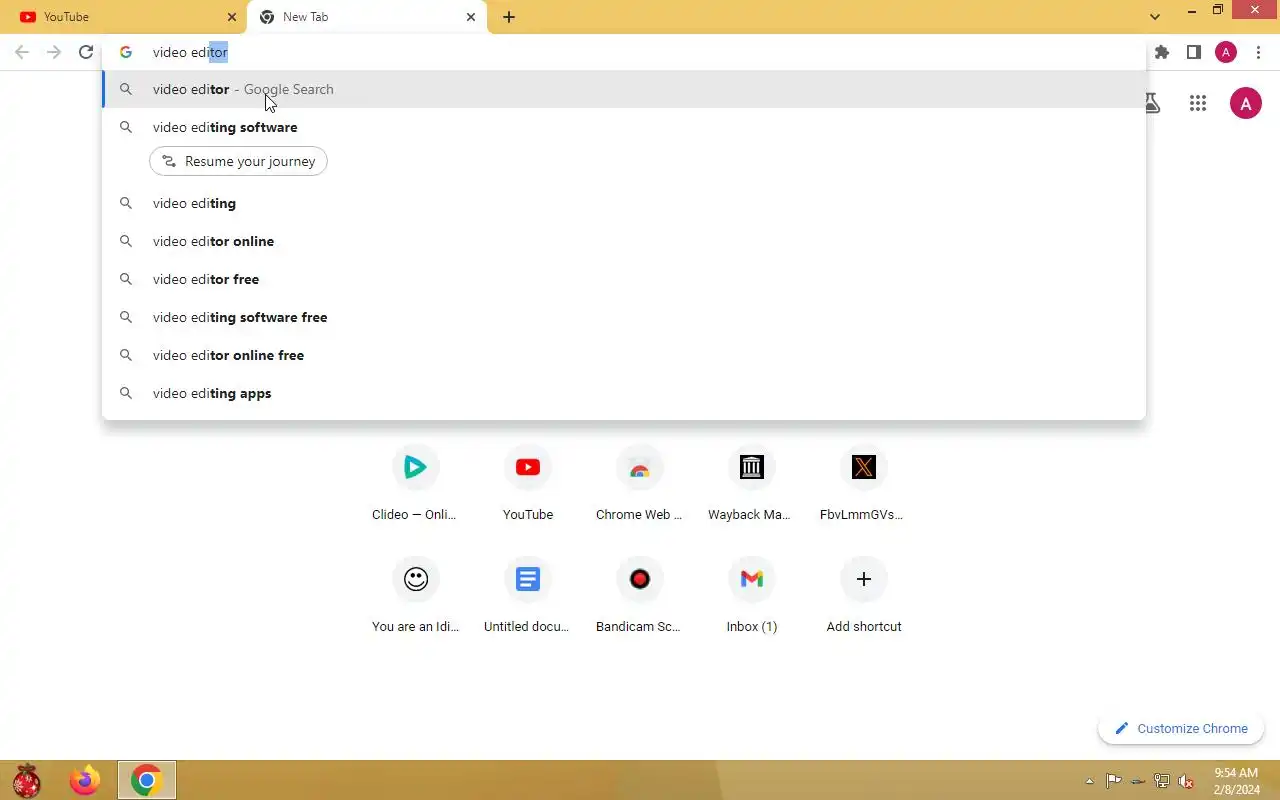Open Google account avatar on page
Image resolution: width=1280 pixels, height=800 pixels.
[1245, 103]
